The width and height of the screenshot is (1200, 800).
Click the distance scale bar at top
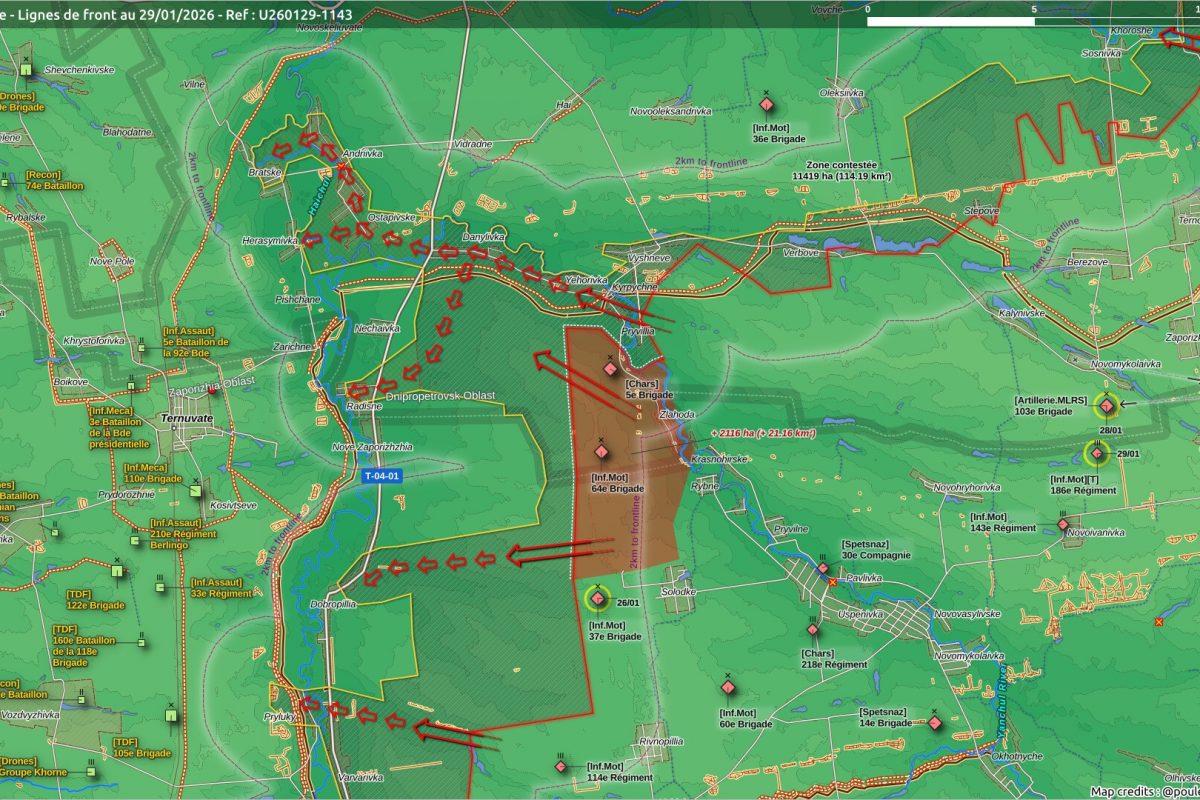(x=1034, y=20)
